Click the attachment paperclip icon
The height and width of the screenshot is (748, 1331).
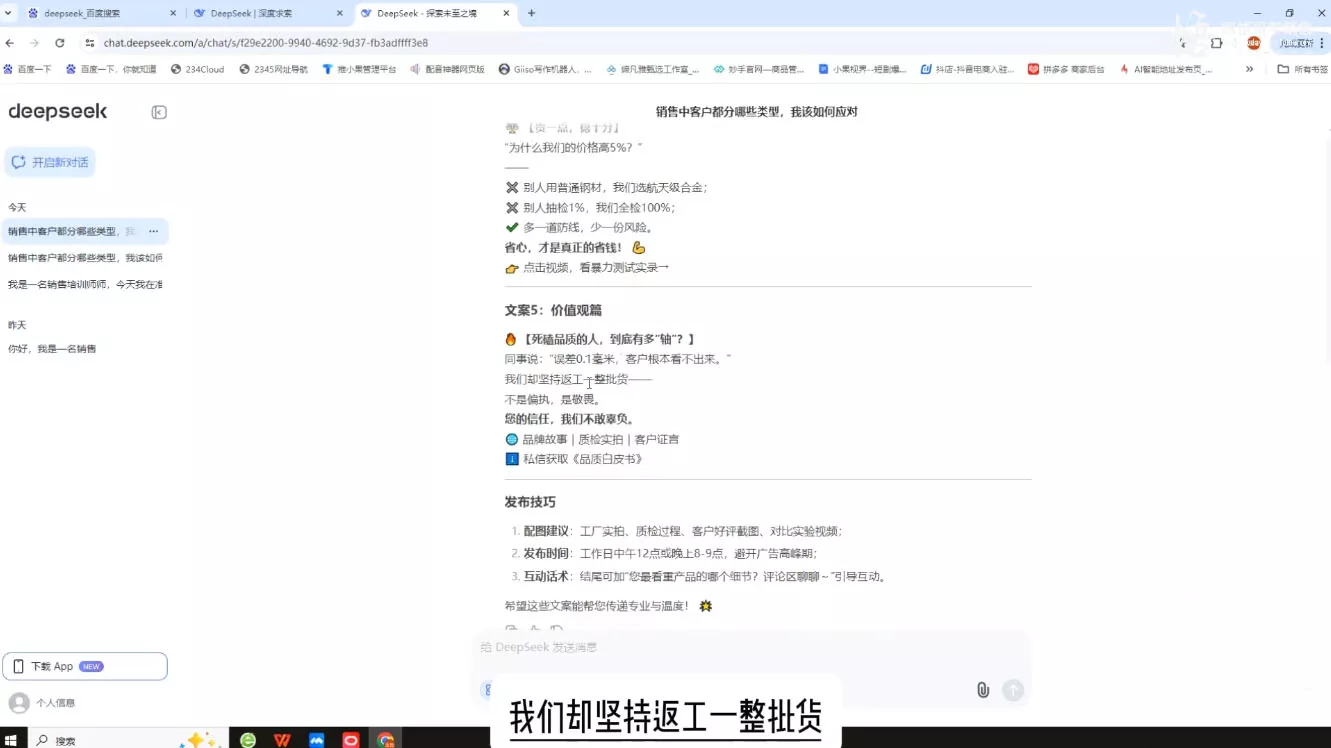tap(982, 690)
